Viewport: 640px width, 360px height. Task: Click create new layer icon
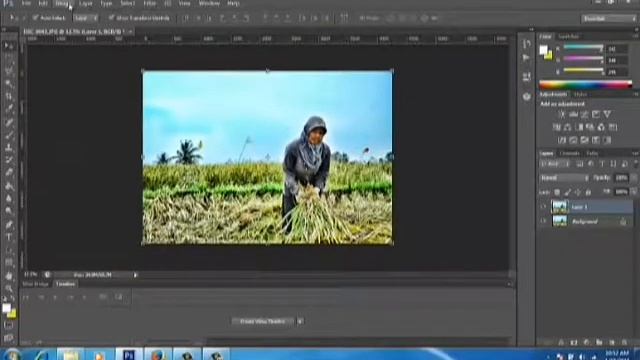tap(612, 342)
